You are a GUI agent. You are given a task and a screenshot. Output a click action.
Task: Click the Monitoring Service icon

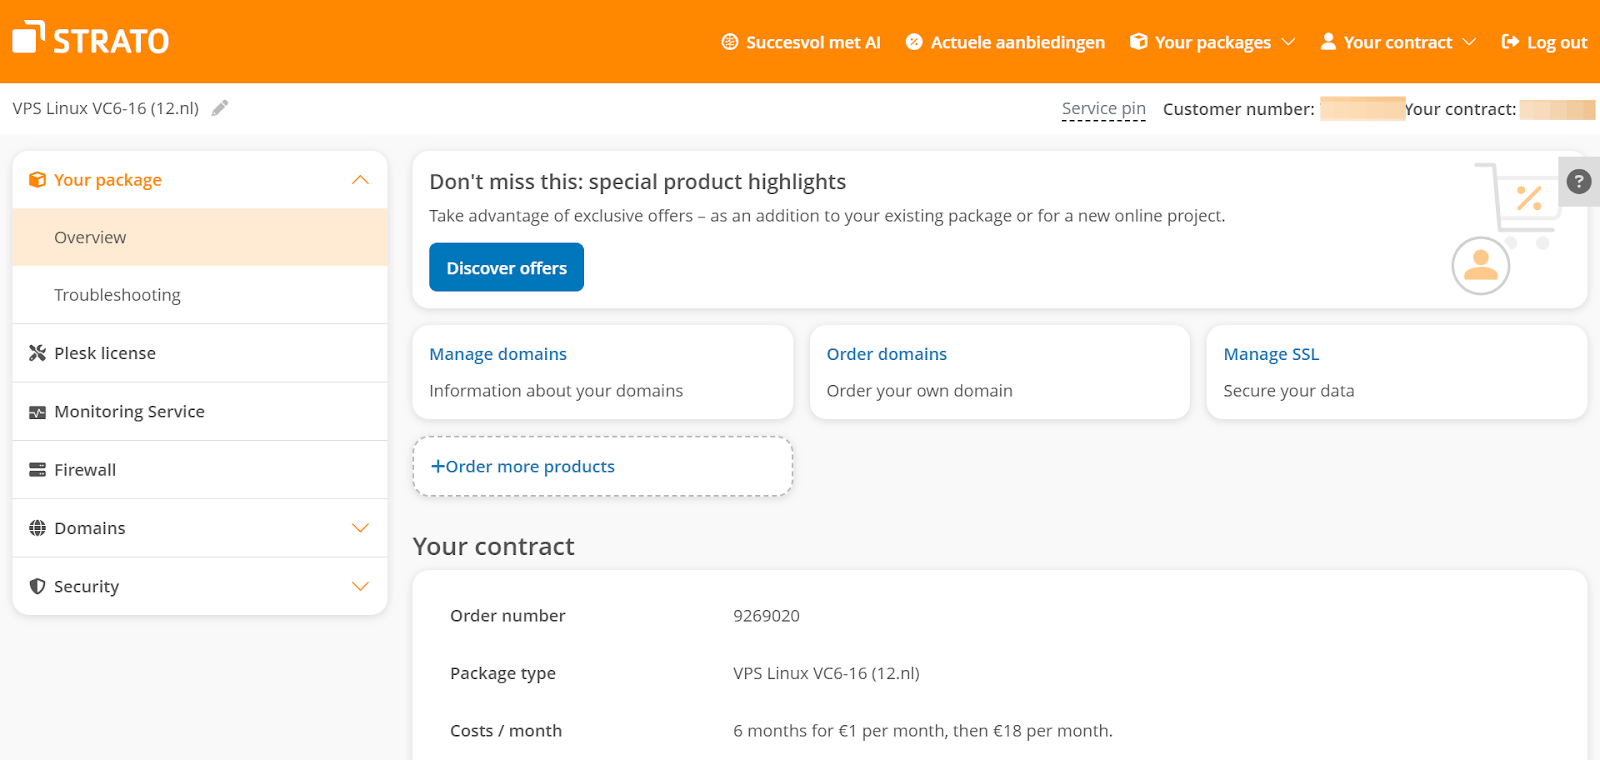[38, 412]
